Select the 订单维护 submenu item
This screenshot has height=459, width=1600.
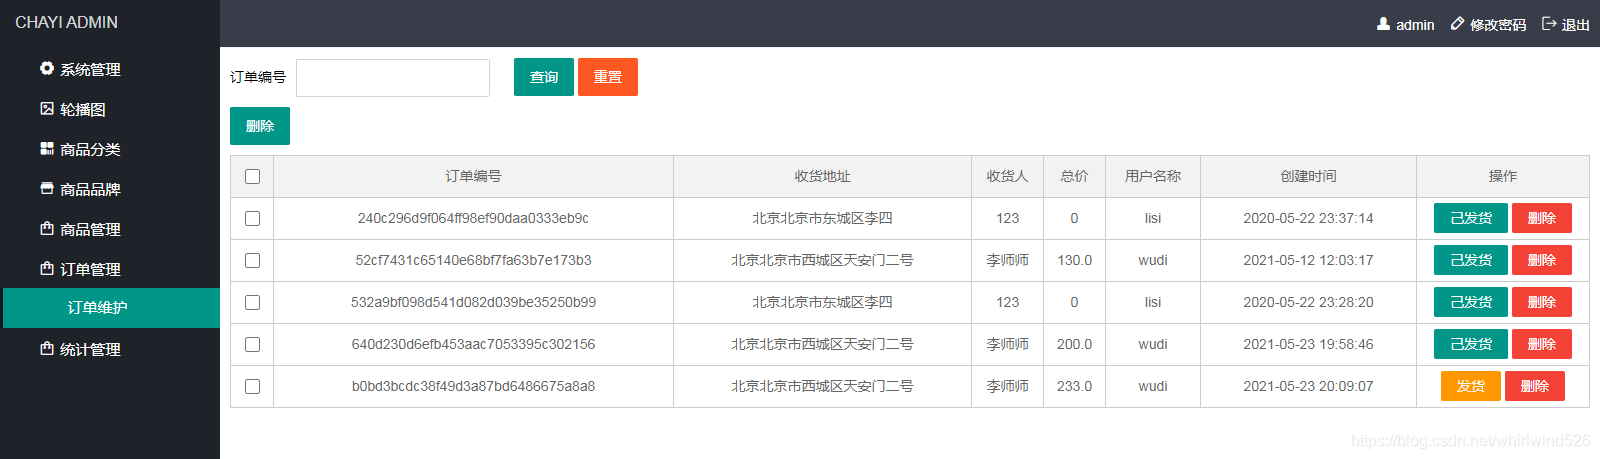click(110, 308)
